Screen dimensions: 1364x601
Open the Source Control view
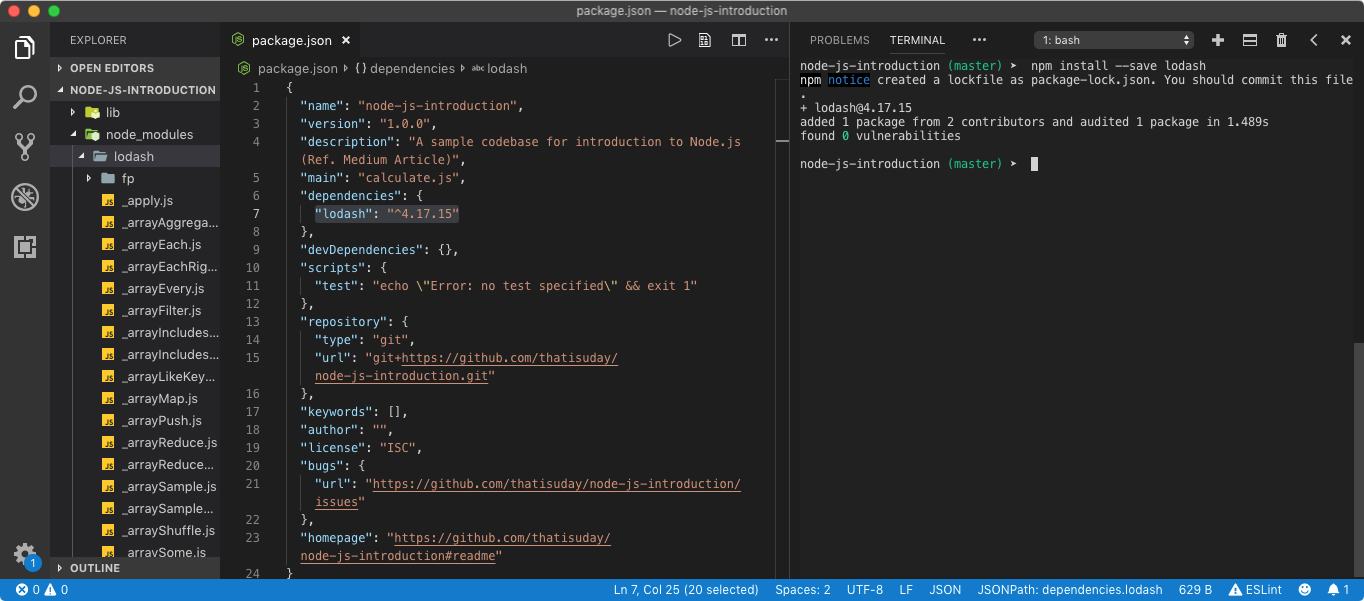25,147
